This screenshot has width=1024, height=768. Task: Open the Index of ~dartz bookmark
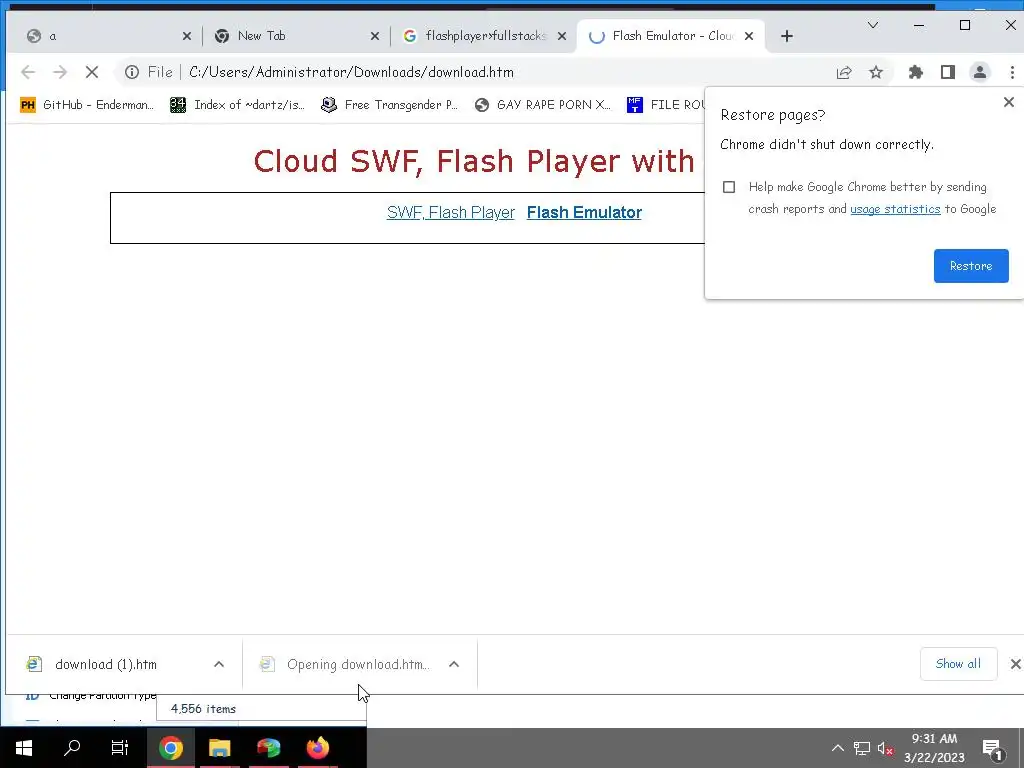click(x=238, y=105)
